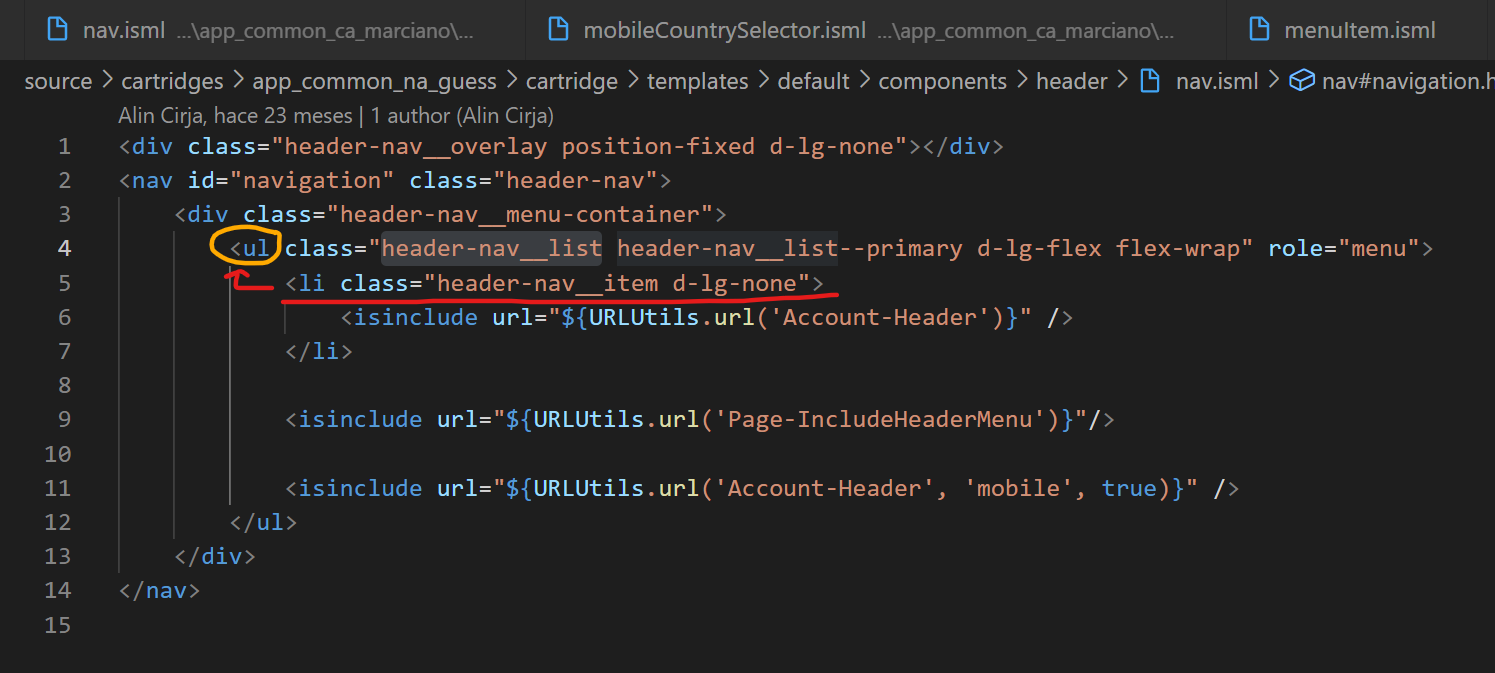Click app_common_na_guess in the breadcrumb path
This screenshot has height=673, width=1495.
pyautogui.click(x=374, y=80)
